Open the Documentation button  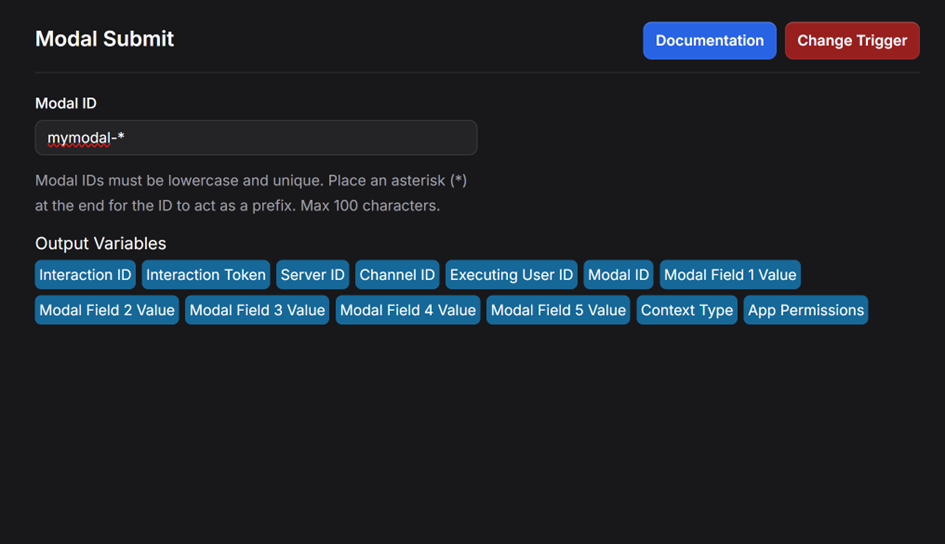pyautogui.click(x=709, y=40)
